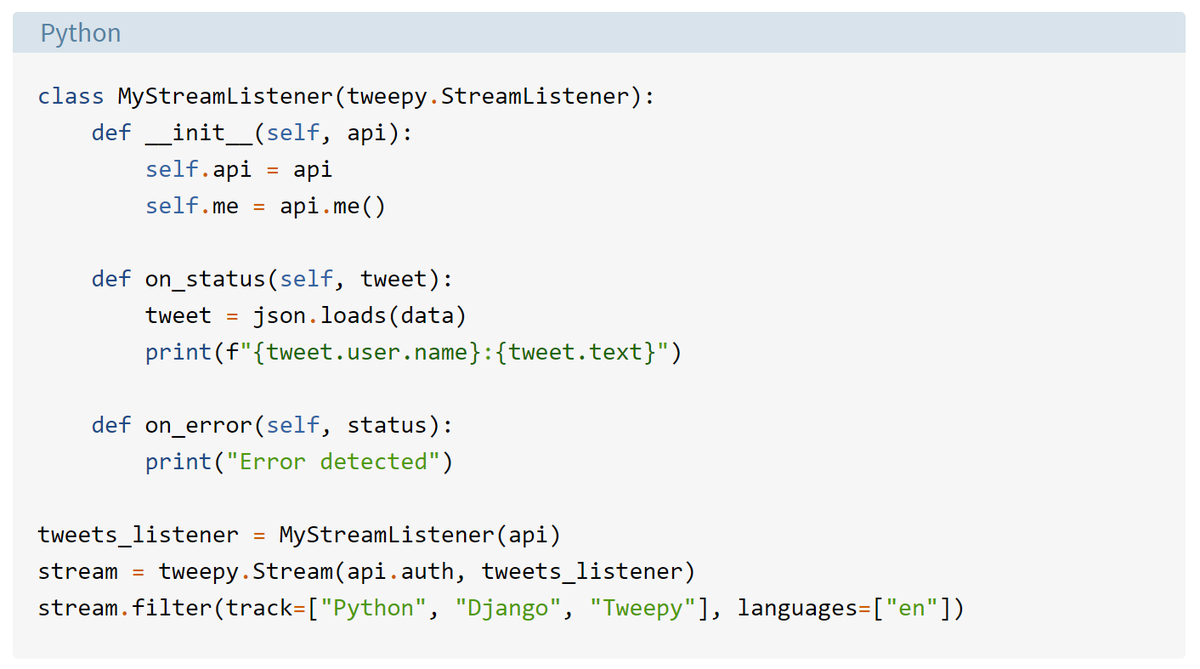The height and width of the screenshot is (669, 1200).
Task: Click the "Tweepy" string in track list
Action: pos(642,608)
